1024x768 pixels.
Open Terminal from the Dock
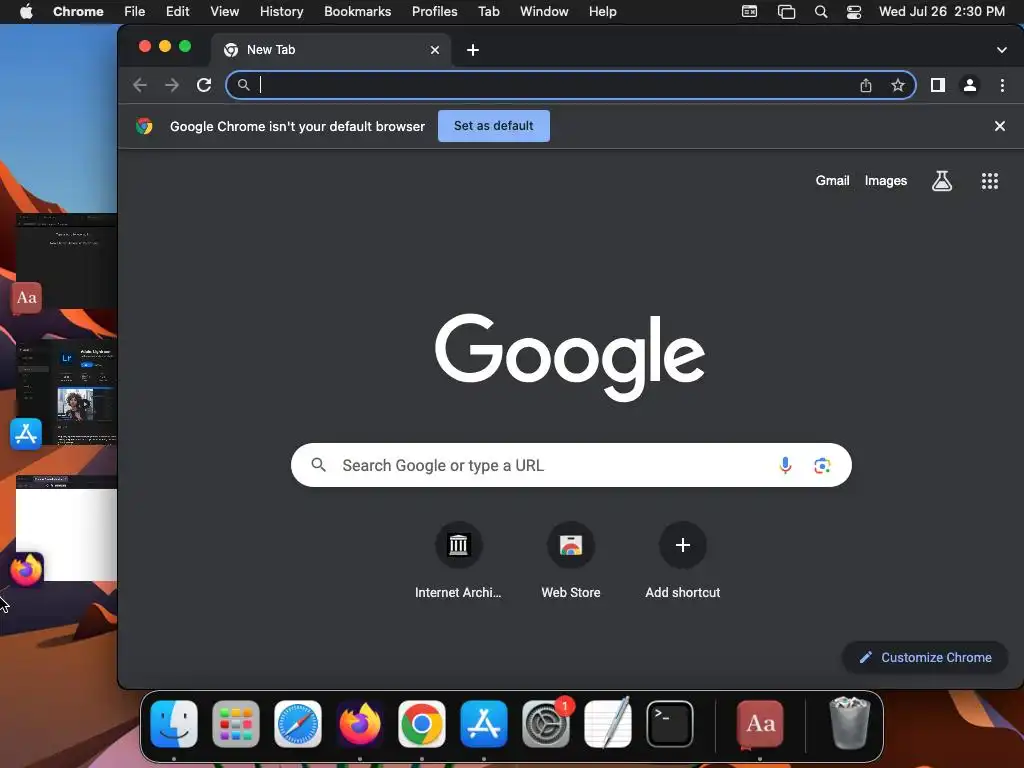(670, 724)
